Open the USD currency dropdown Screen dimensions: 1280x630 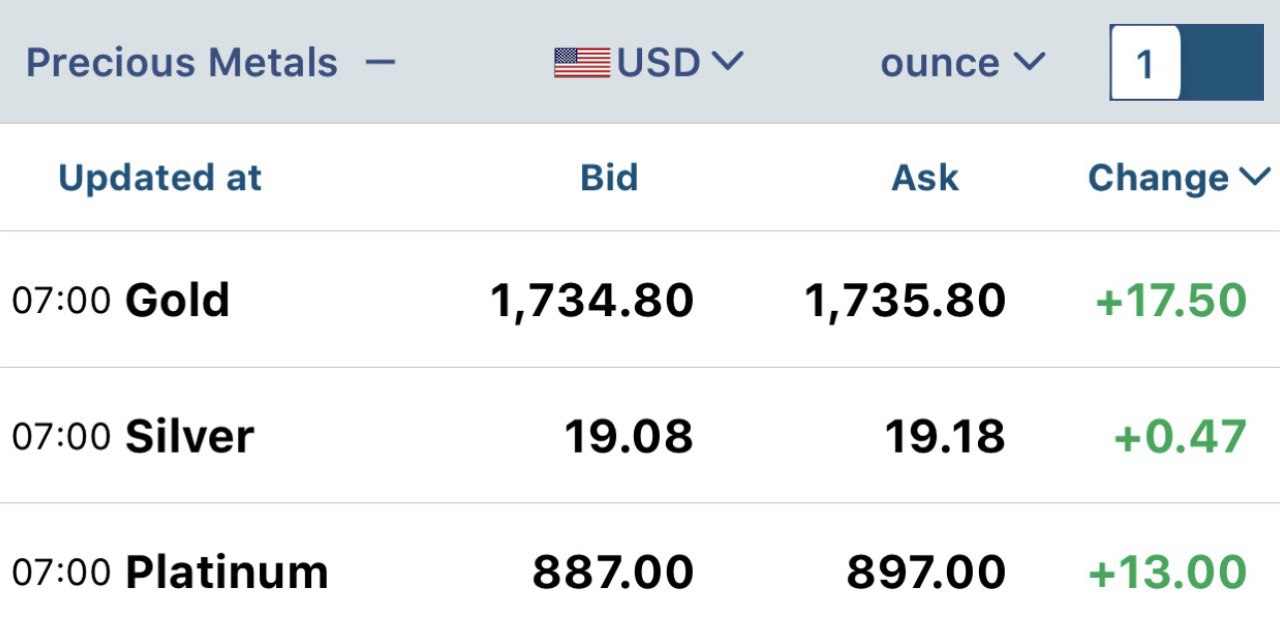click(x=649, y=63)
